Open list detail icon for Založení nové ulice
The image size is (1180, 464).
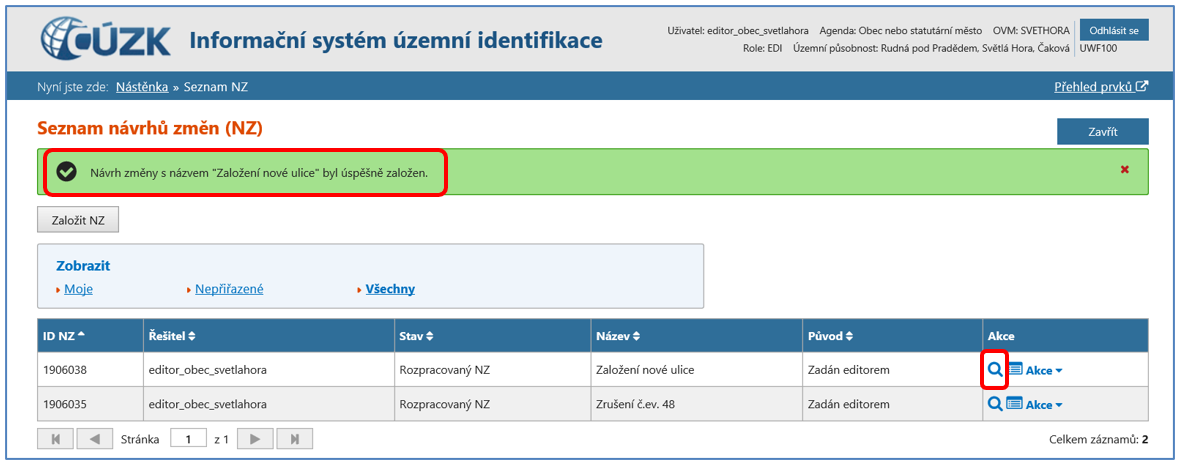pos(1014,370)
